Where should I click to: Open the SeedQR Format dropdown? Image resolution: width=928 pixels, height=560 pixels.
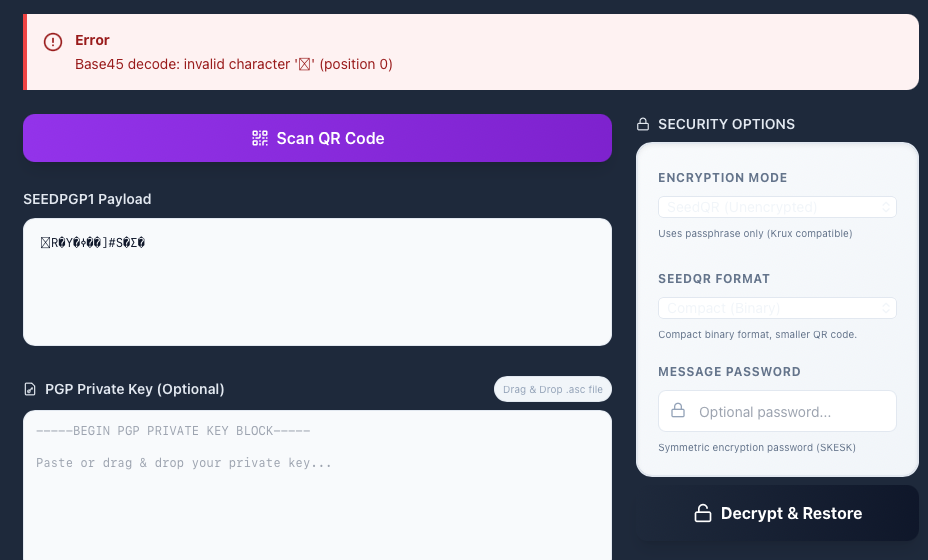pyautogui.click(x=777, y=308)
